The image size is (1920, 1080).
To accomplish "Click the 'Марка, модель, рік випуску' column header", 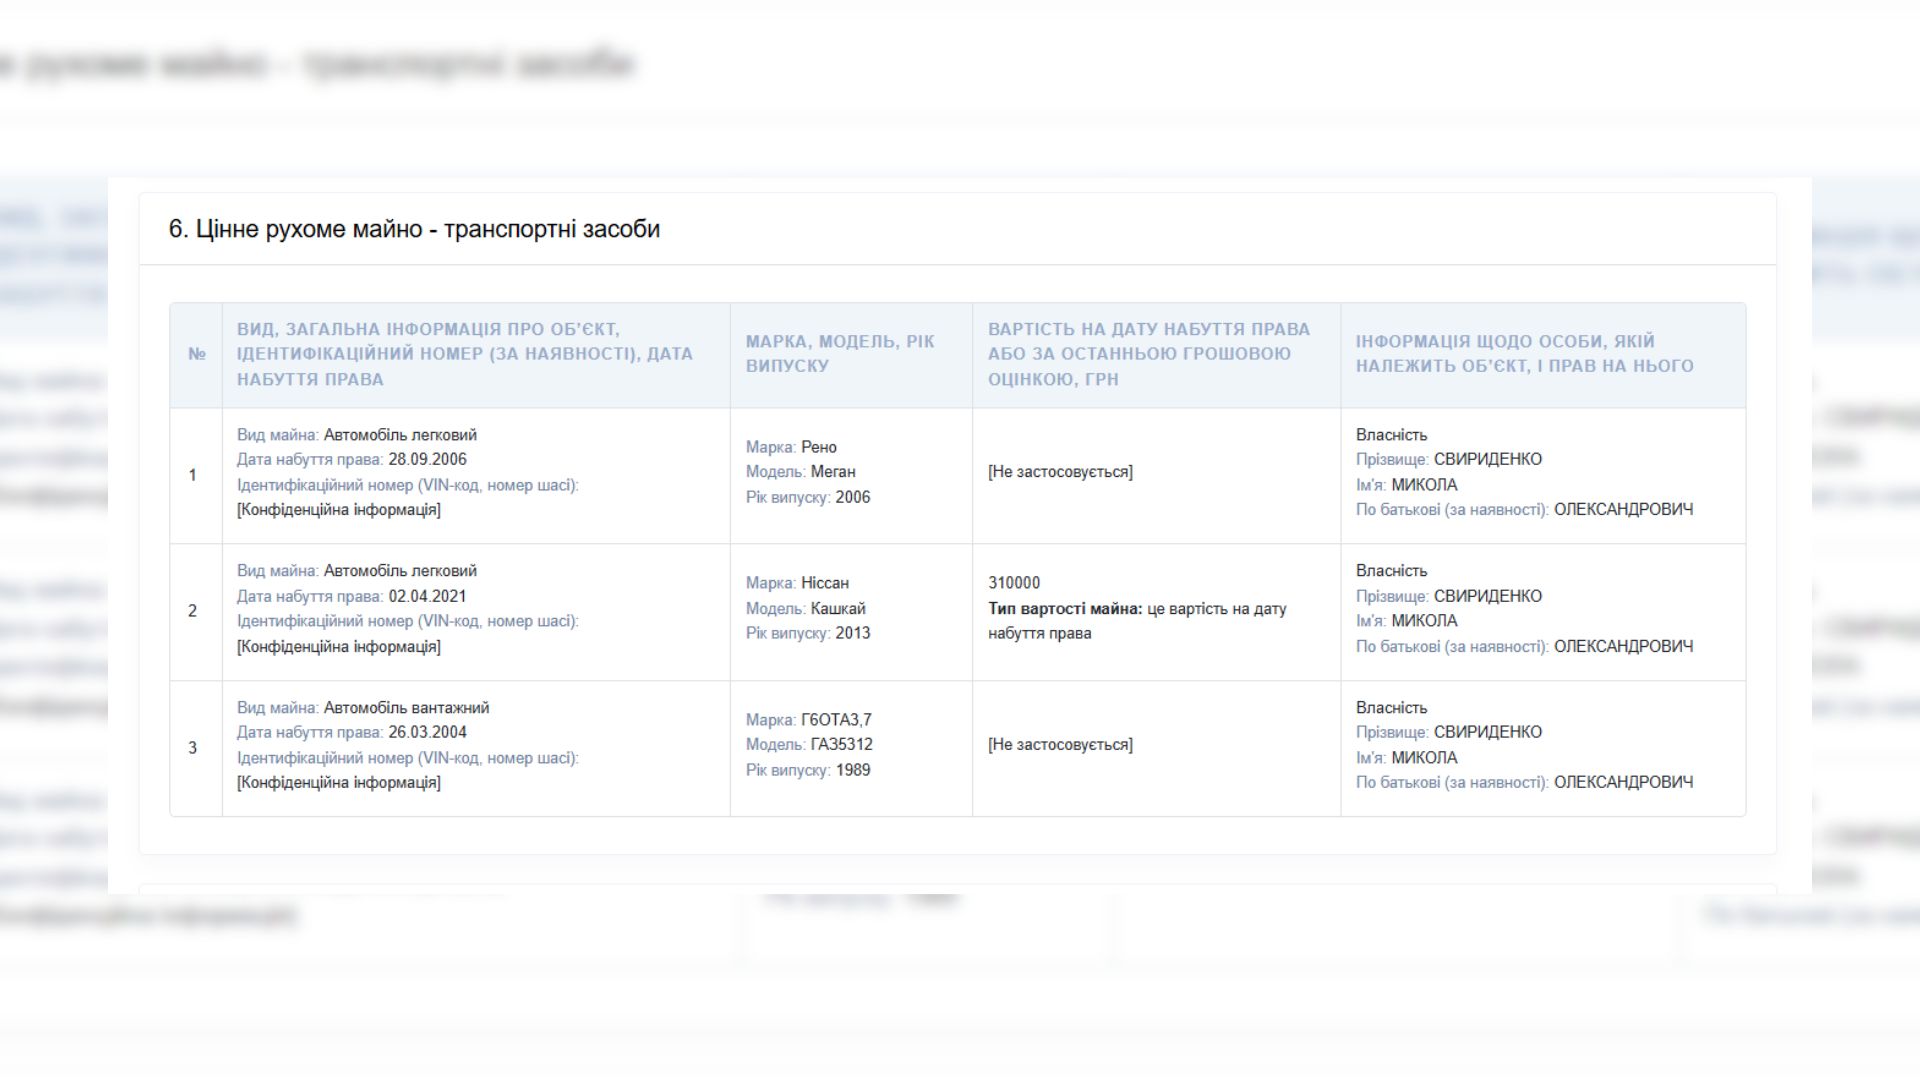I will click(x=840, y=354).
